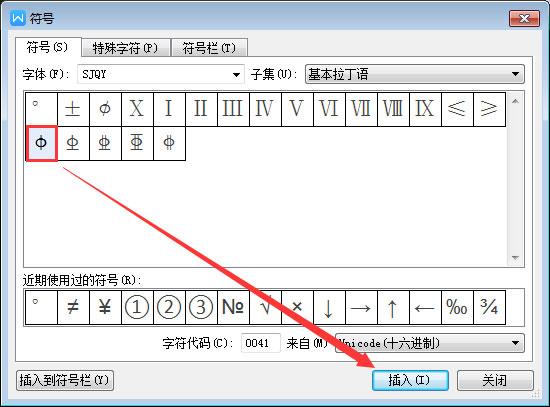Pick the Roman numeral VIII symbol

[x=393, y=109]
